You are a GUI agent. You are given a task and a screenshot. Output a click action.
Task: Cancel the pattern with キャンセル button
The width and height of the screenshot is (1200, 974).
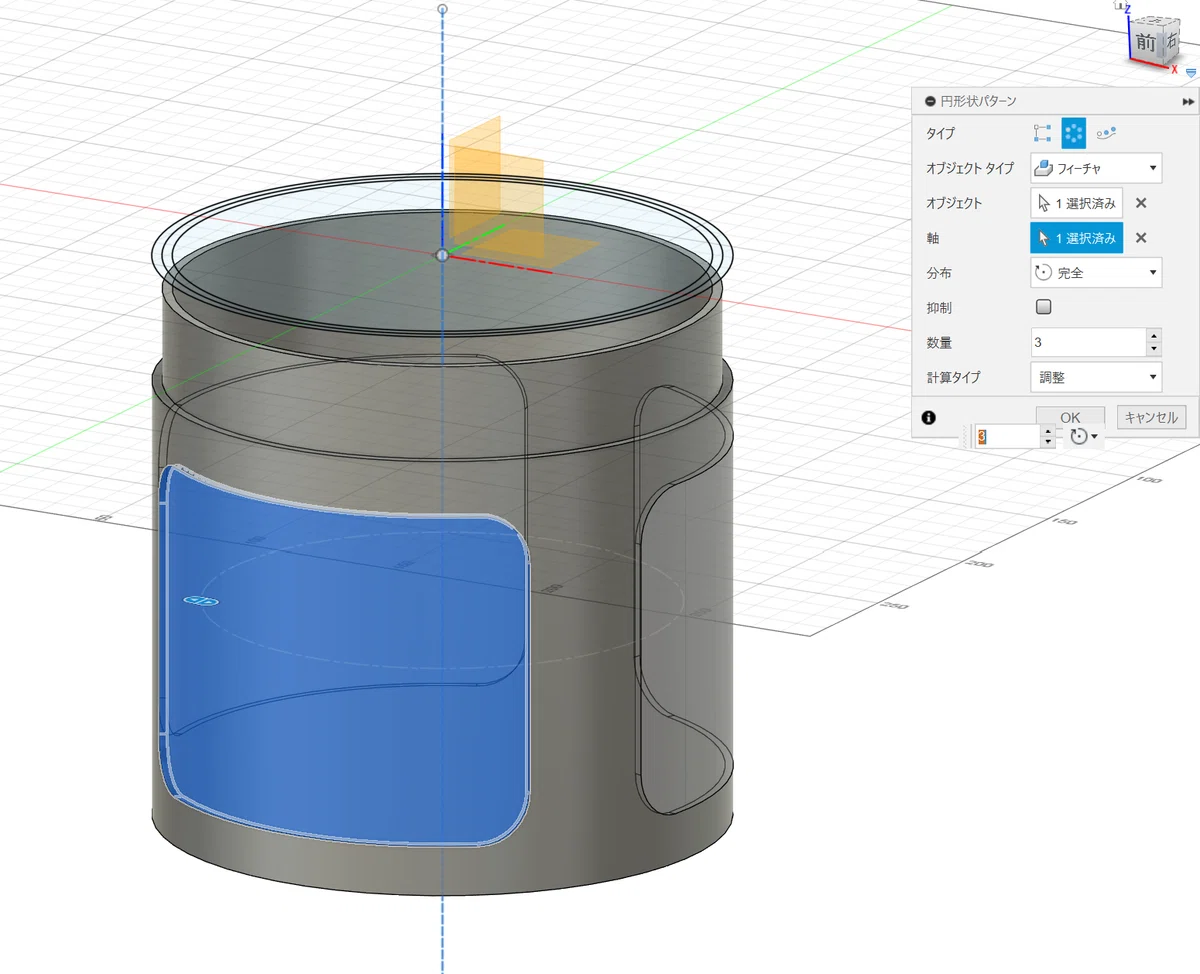1151,417
